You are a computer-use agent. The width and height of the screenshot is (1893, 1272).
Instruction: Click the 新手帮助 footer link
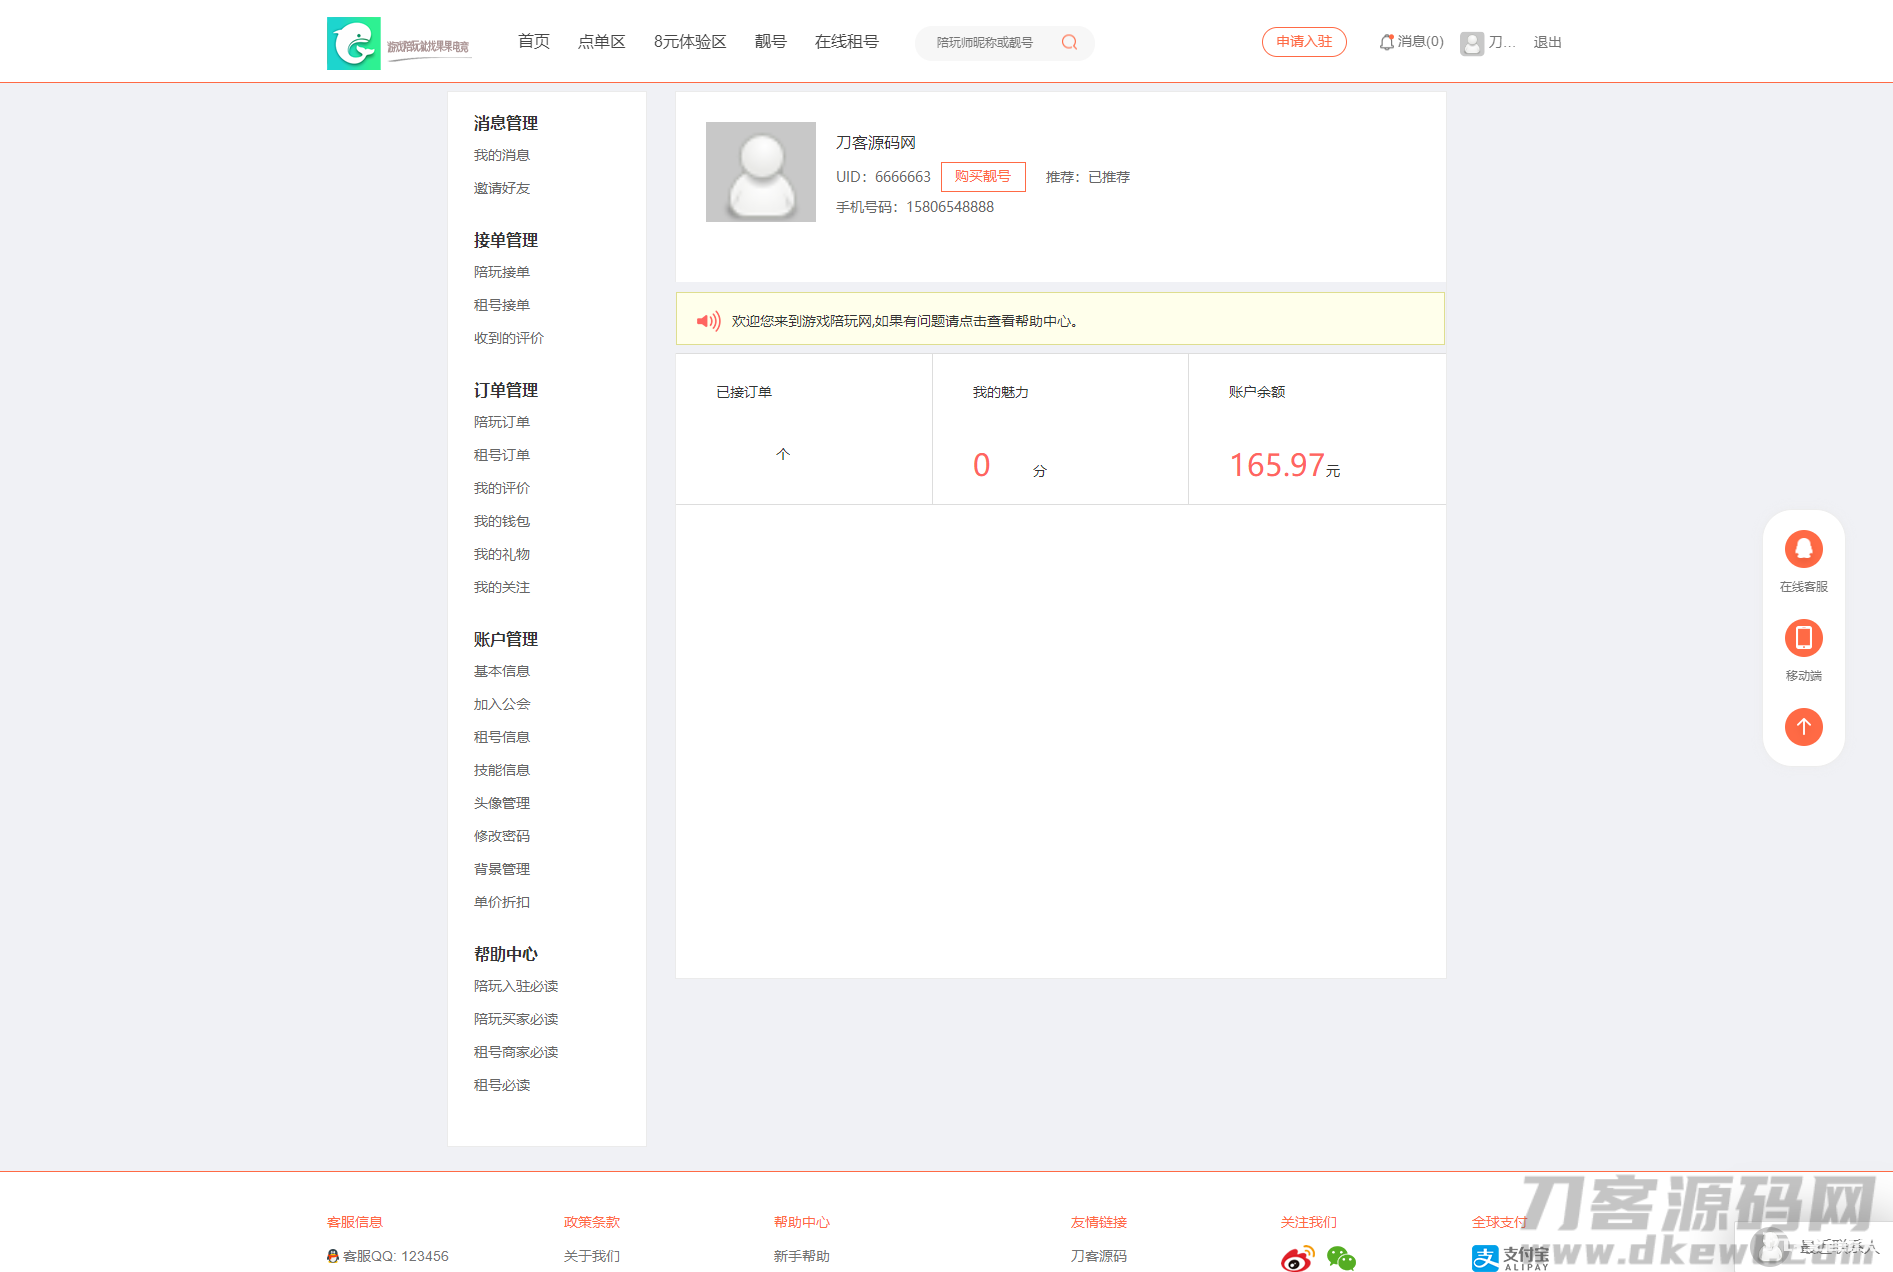[x=802, y=1256]
